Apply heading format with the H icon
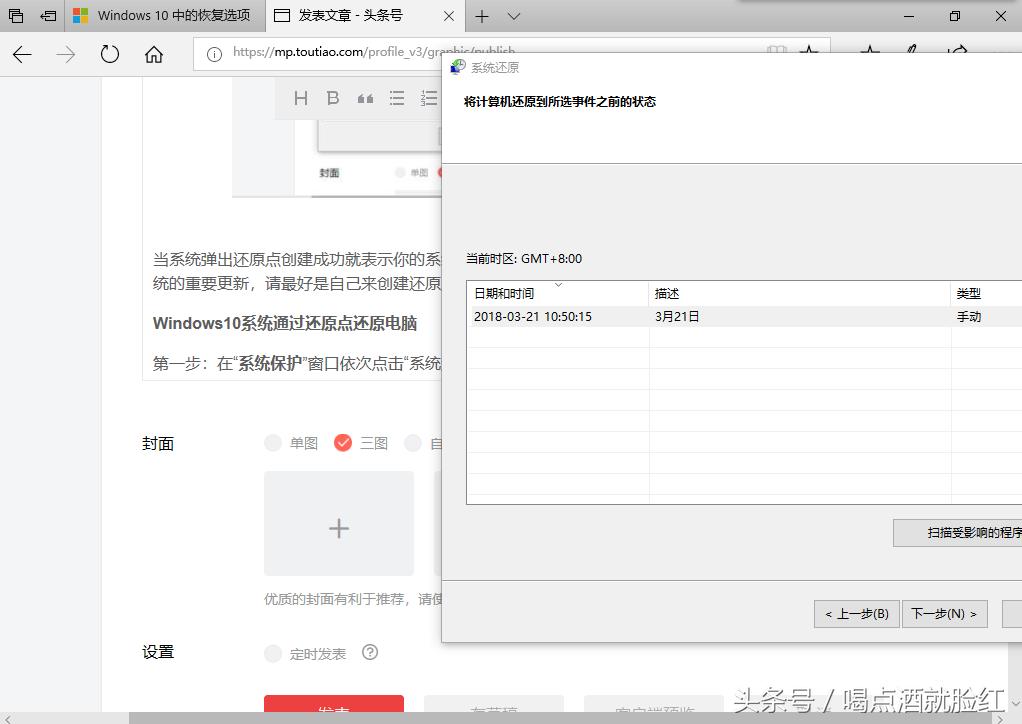This screenshot has width=1022, height=724. click(x=300, y=98)
